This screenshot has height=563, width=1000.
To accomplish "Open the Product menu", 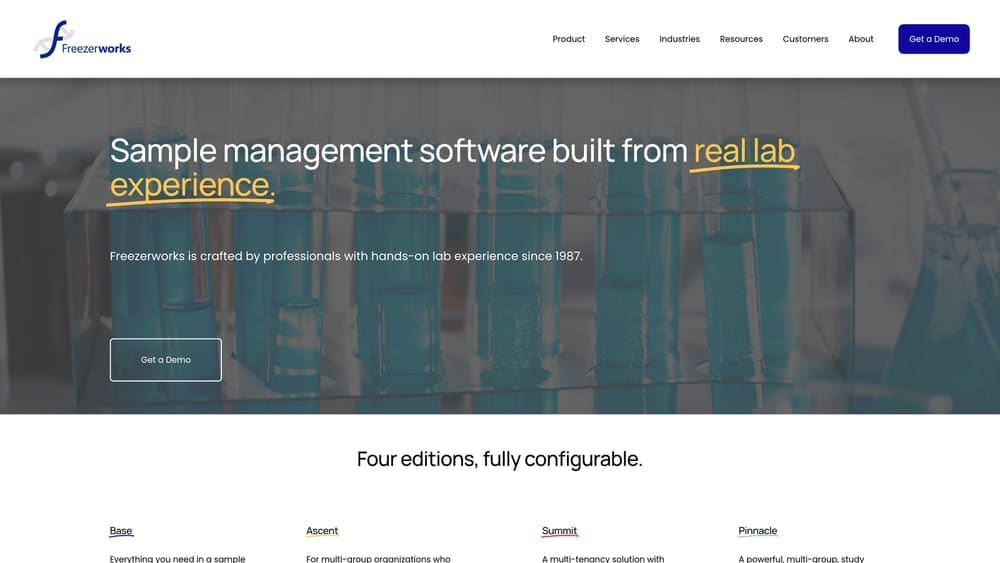I will tap(568, 39).
